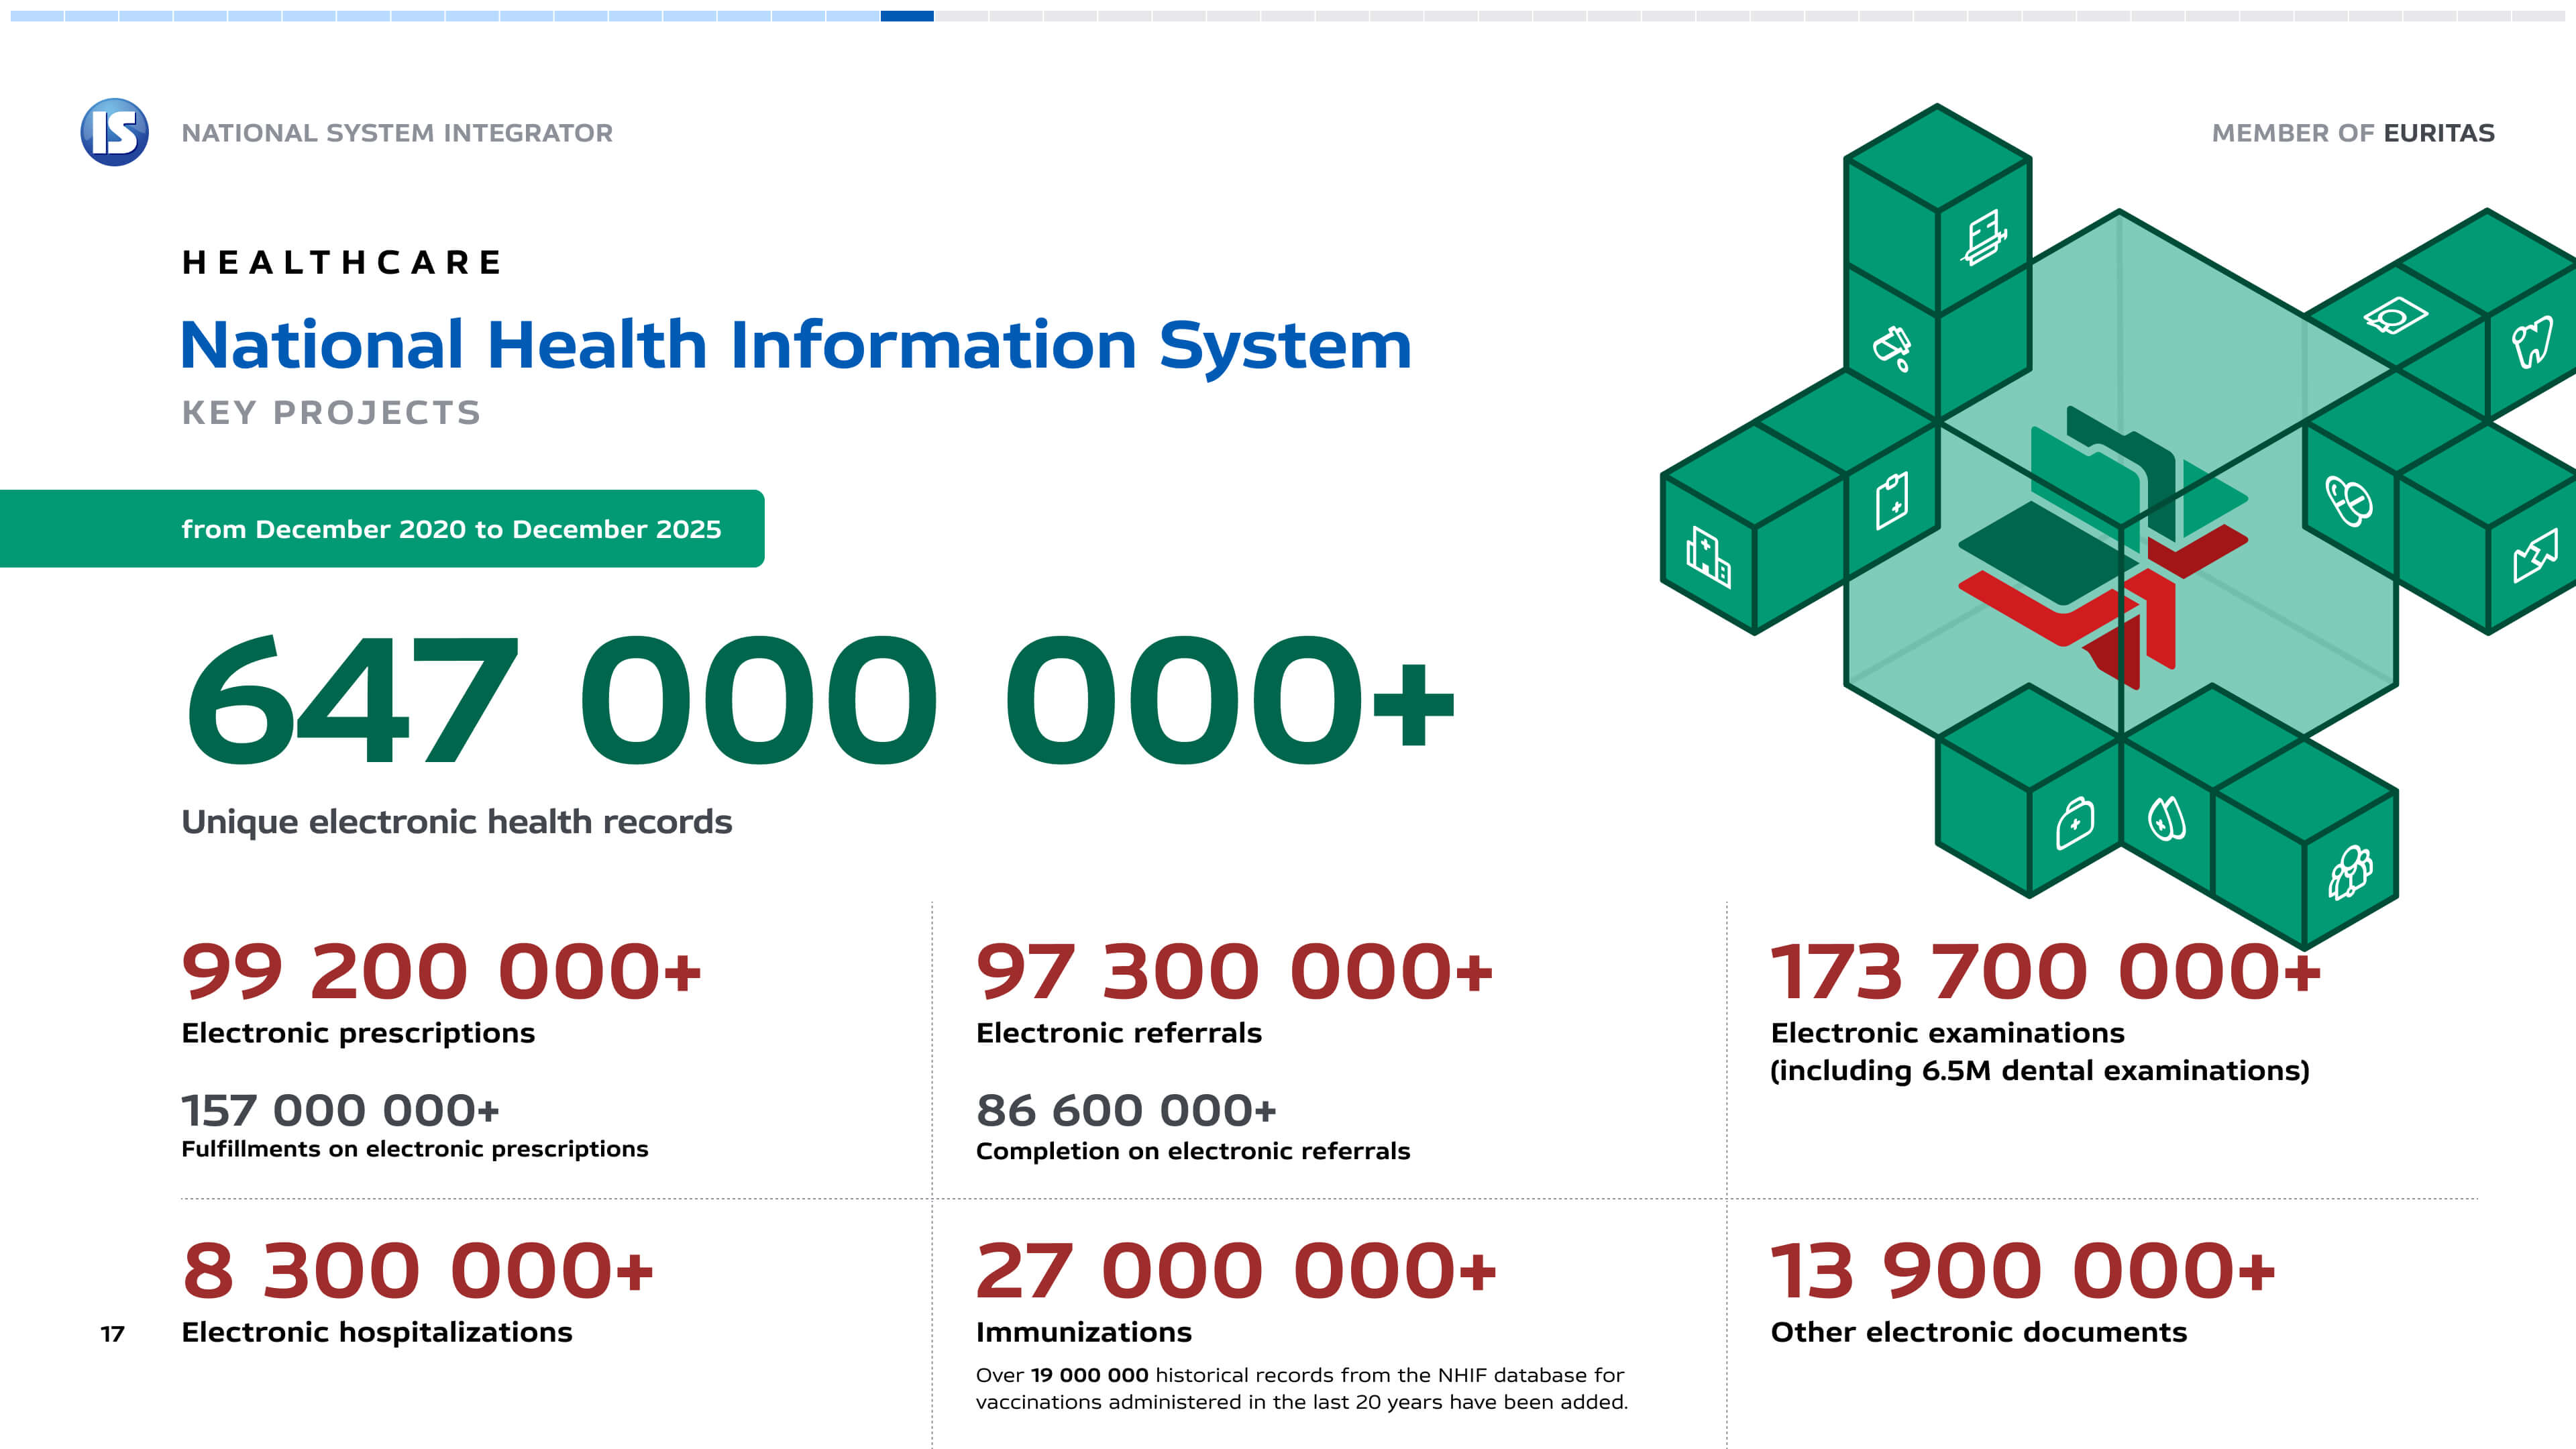Click the 'Immunizations' heading

[x=1083, y=1332]
